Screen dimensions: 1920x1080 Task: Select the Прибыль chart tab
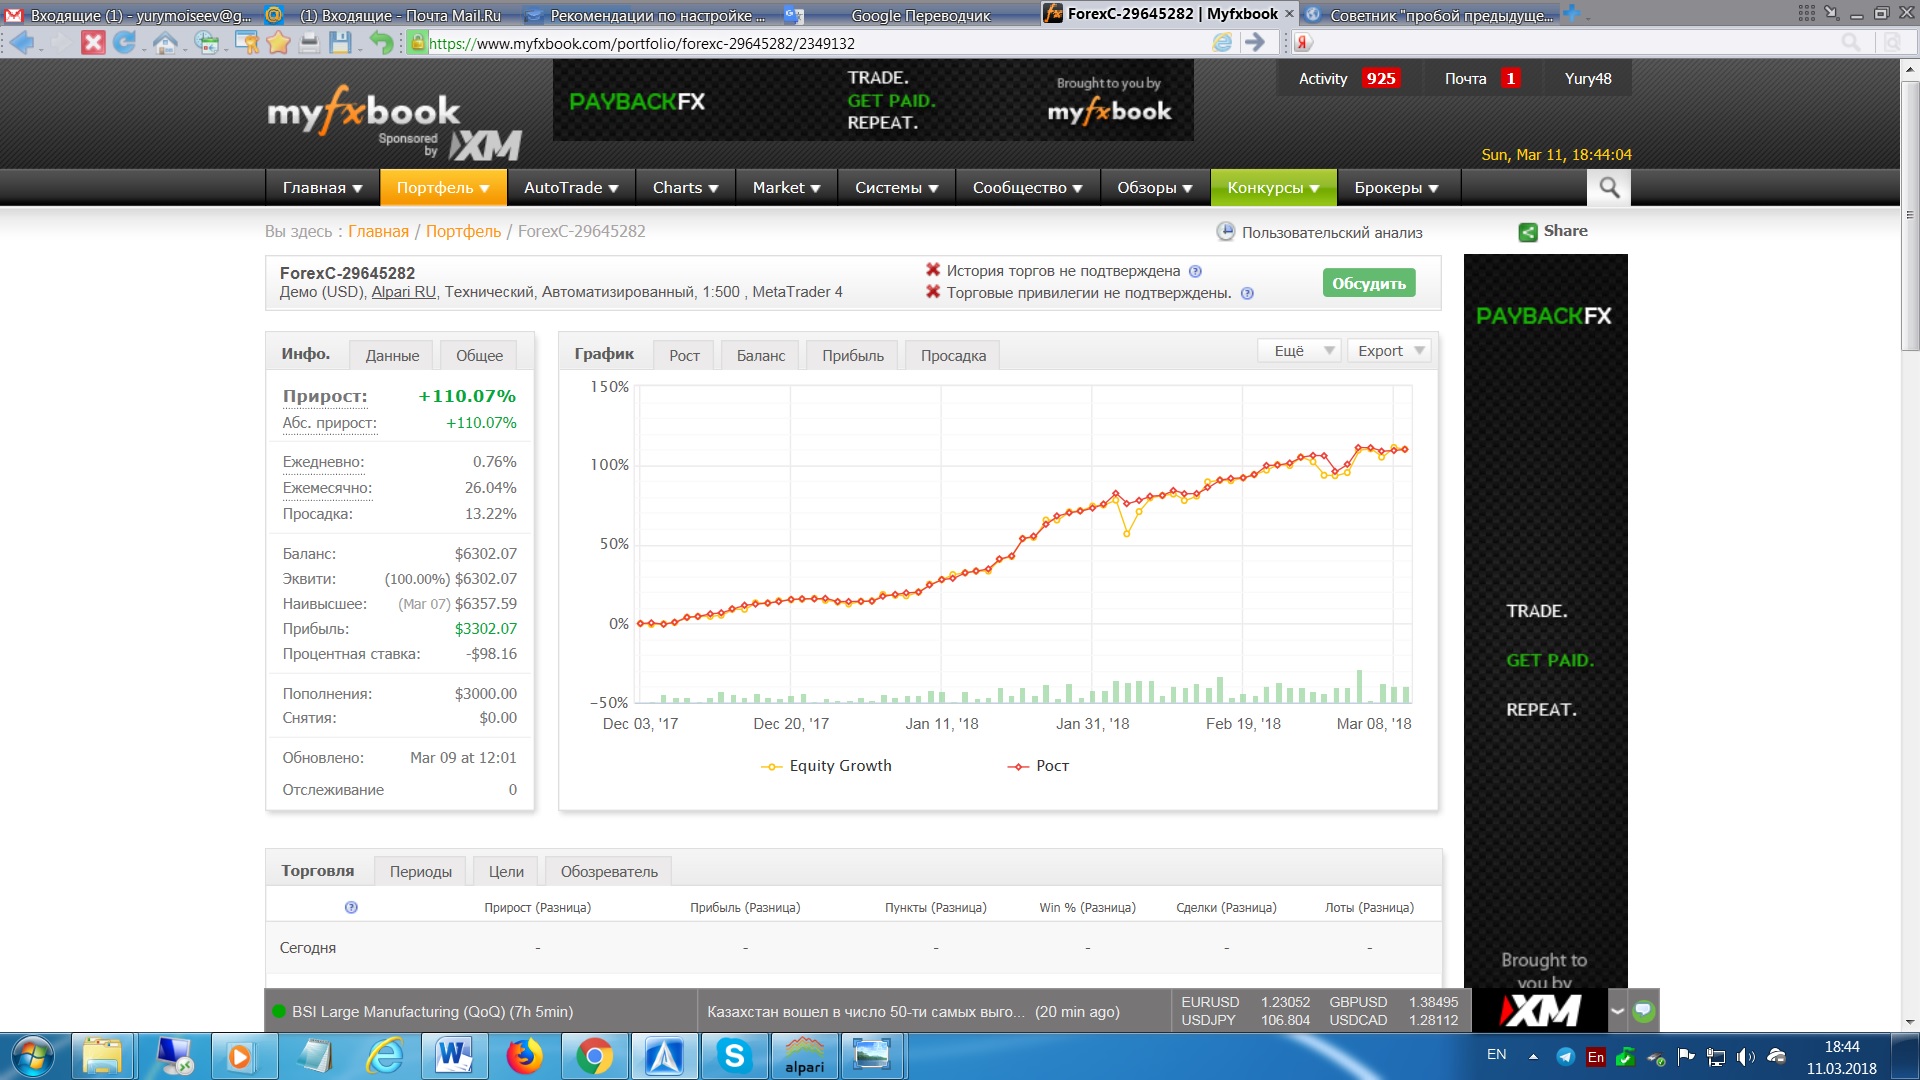coord(853,356)
